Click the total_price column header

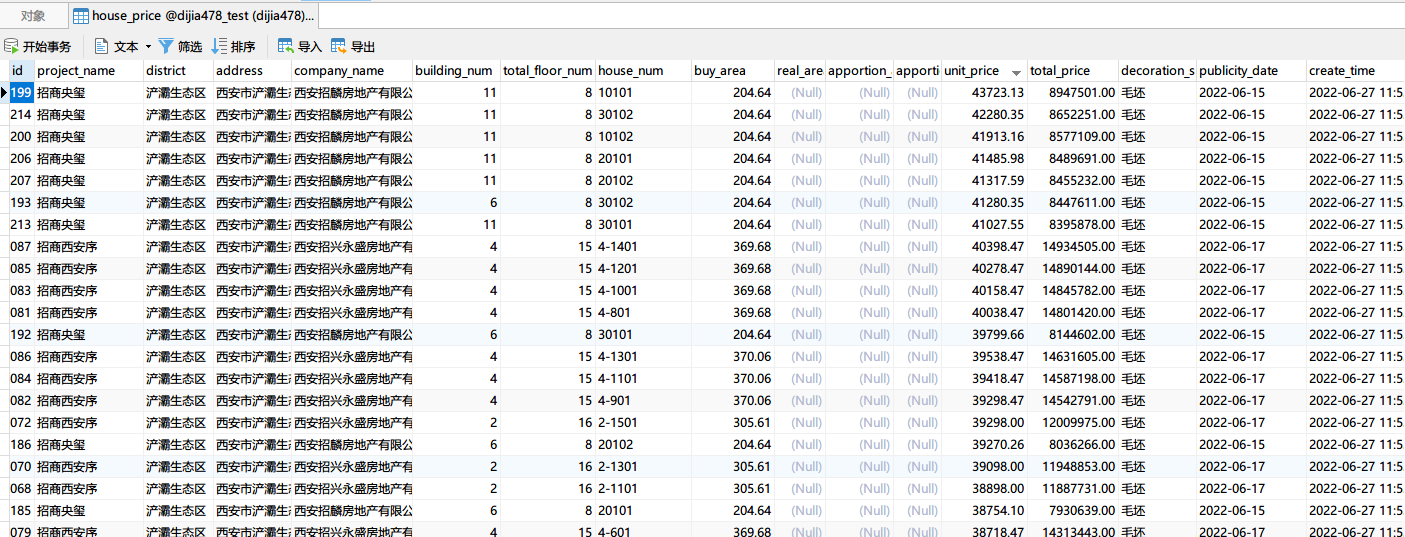1059,71
